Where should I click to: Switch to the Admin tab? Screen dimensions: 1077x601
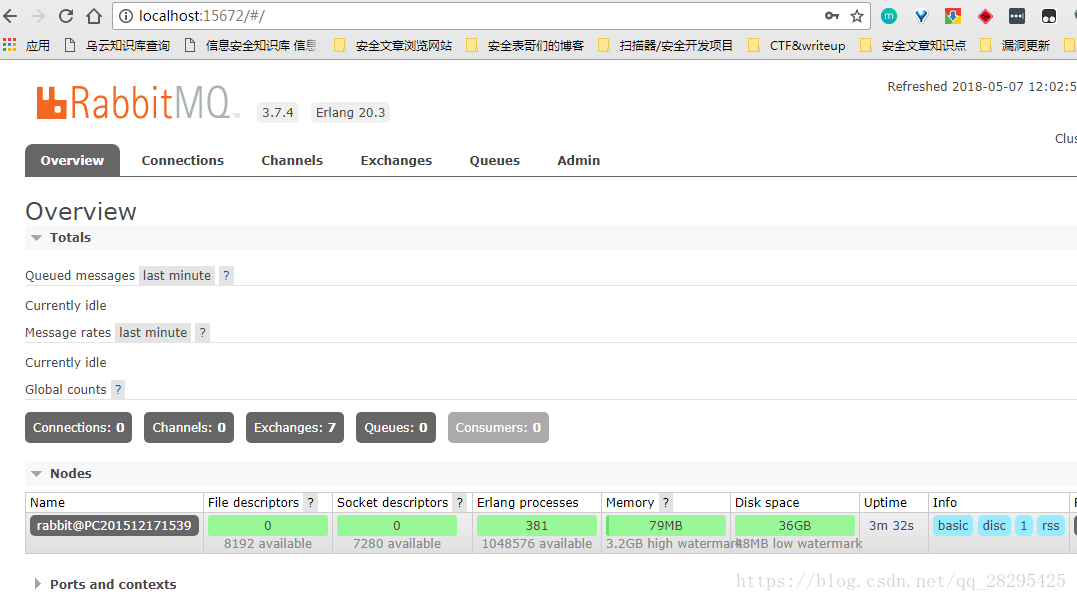(x=578, y=160)
